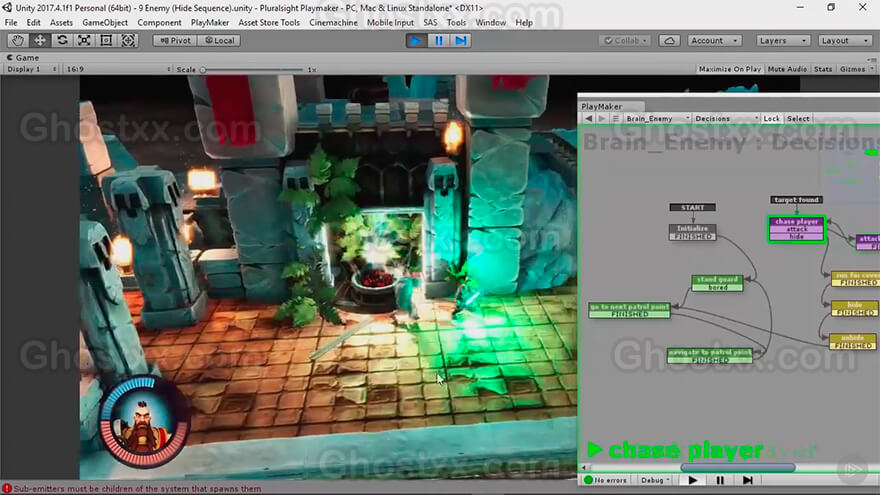Open the Assets menu
Viewport: 880px width, 495px height.
coord(61,22)
